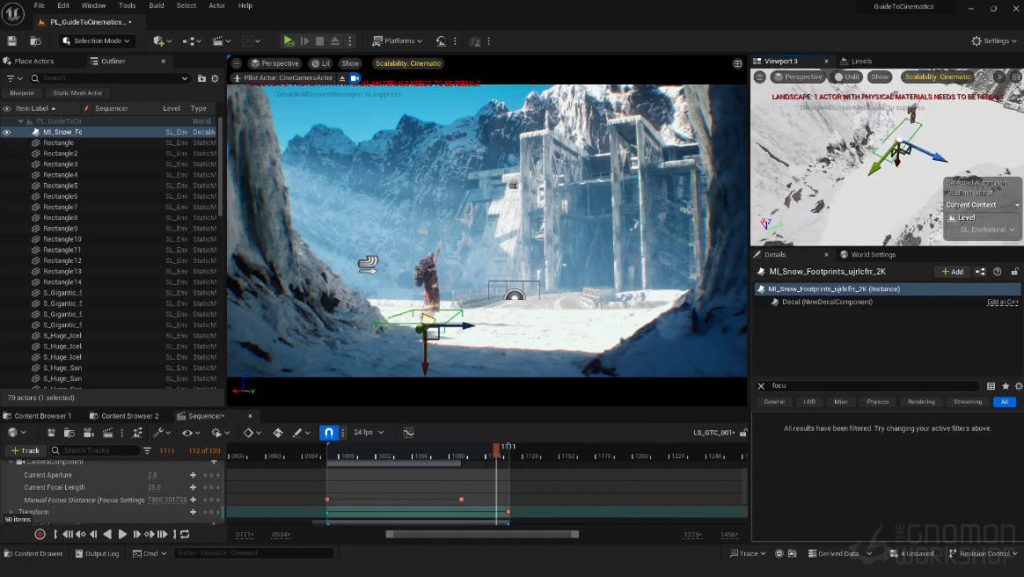Click the Stop simulation icon in the main toolbar
This screenshot has width=1024, height=577.
320,41
